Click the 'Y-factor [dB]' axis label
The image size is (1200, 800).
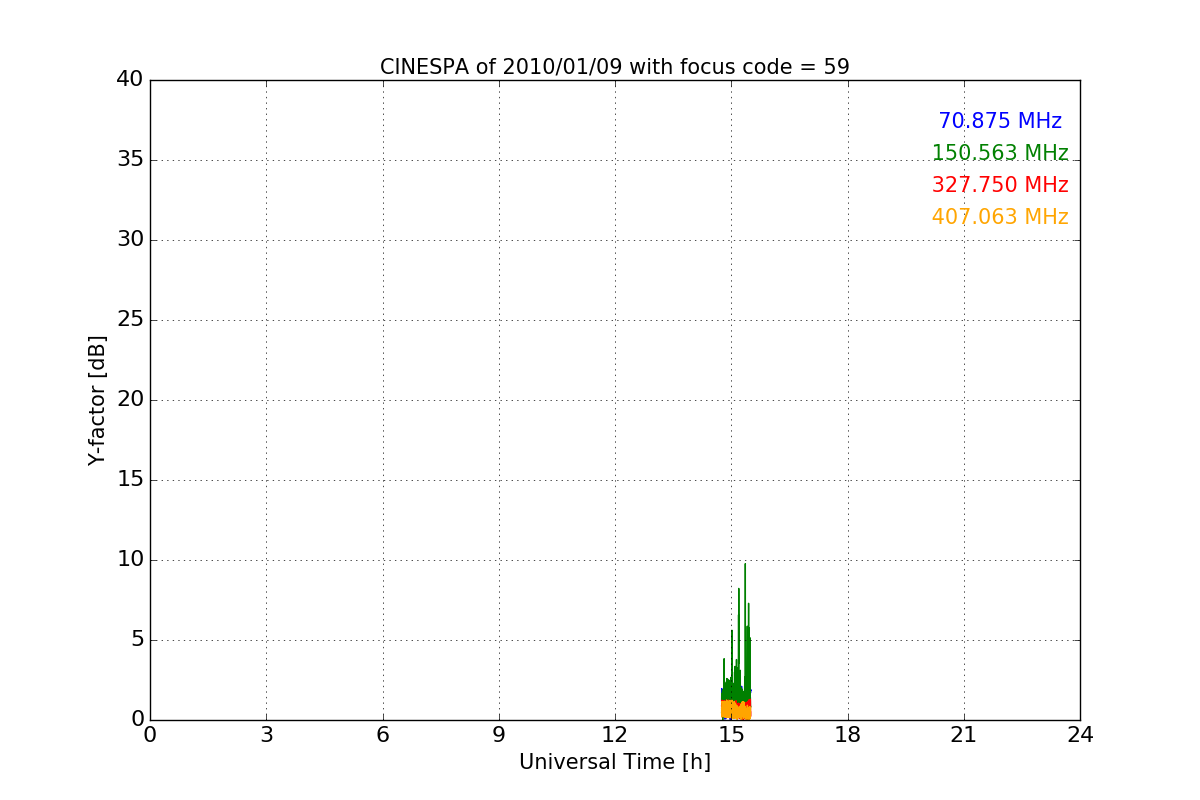coord(97,400)
